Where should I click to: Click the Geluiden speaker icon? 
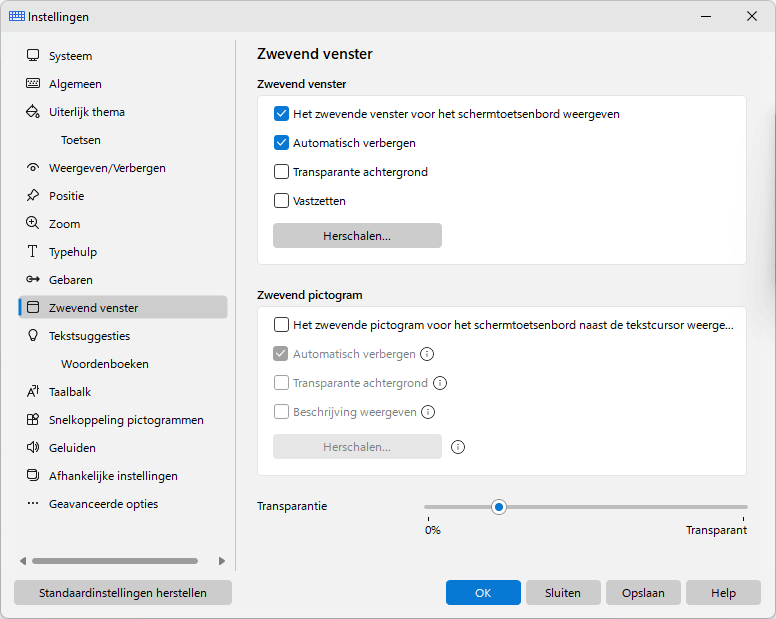[x=33, y=447]
